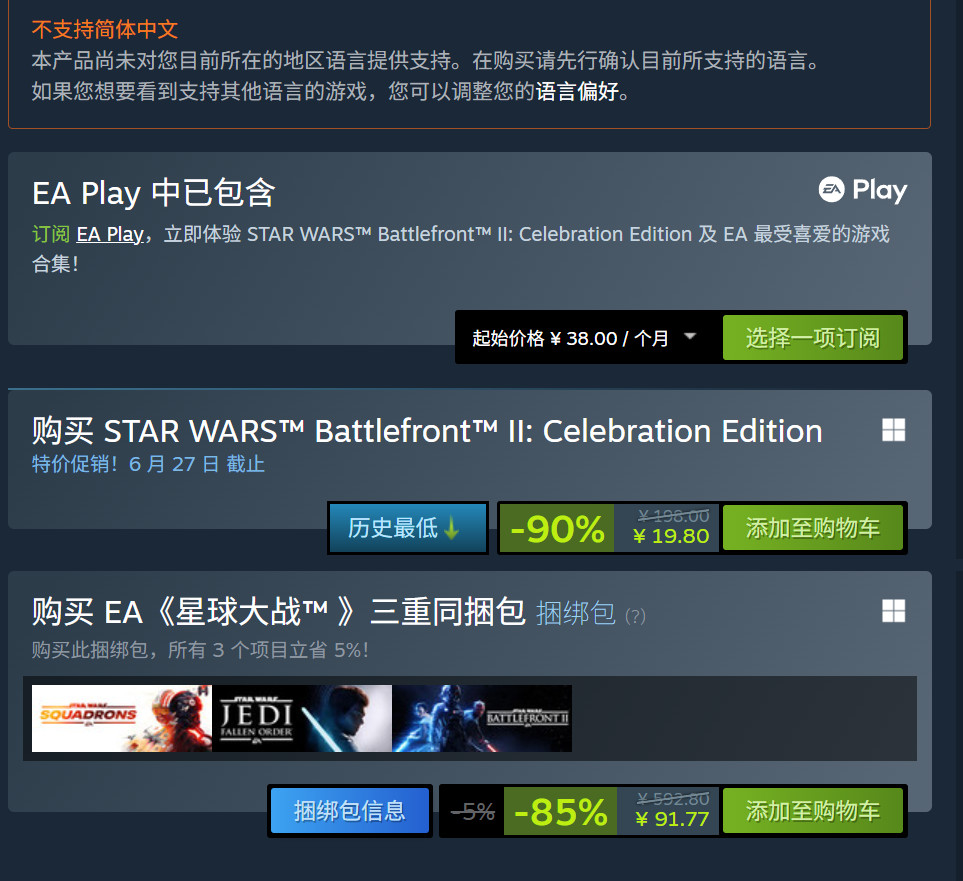963x881 pixels.
Task: Click the EA Play logo
Action: pos(862,190)
